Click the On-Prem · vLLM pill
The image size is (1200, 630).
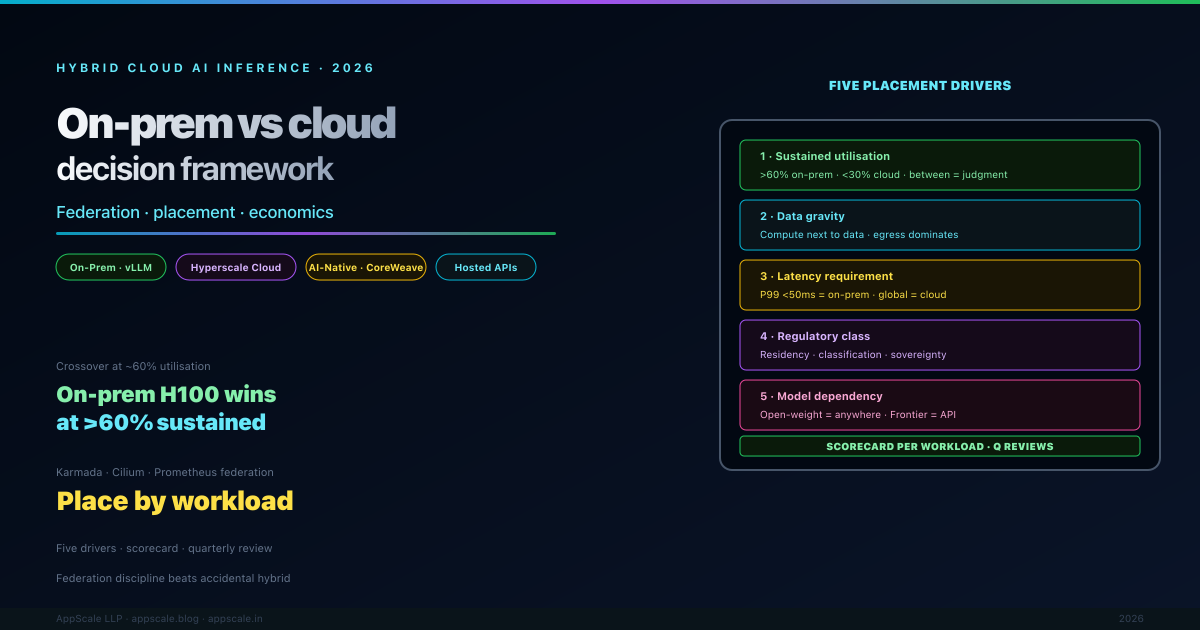[111, 267]
